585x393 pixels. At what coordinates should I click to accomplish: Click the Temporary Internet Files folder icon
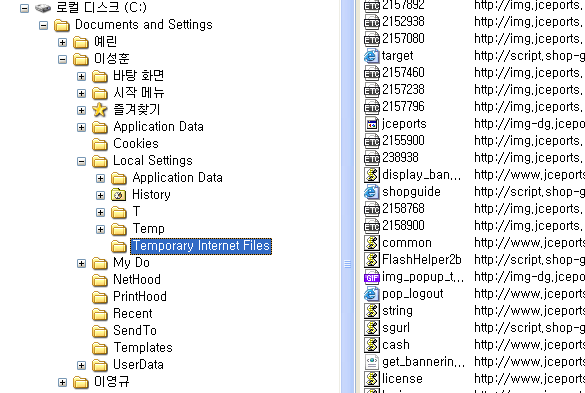[x=119, y=246]
